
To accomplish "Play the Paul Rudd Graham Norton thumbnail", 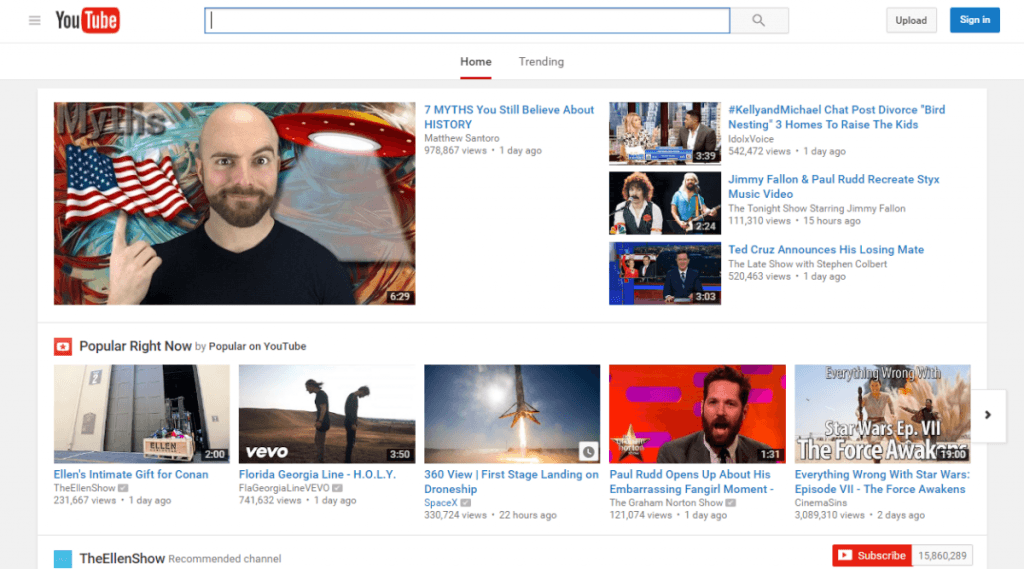I will tap(697, 413).
